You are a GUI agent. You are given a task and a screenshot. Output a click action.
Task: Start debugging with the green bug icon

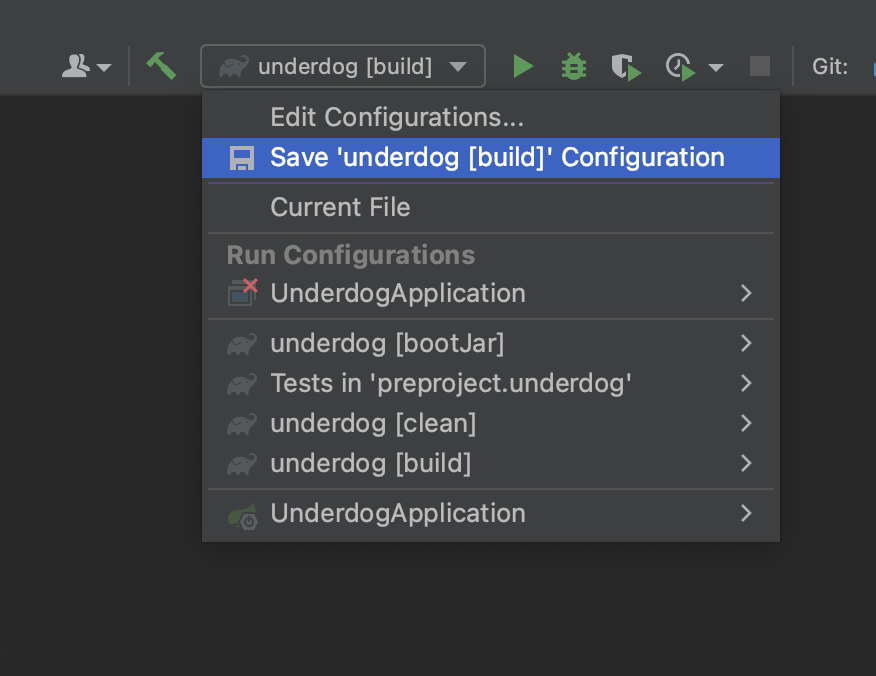pyautogui.click(x=574, y=66)
